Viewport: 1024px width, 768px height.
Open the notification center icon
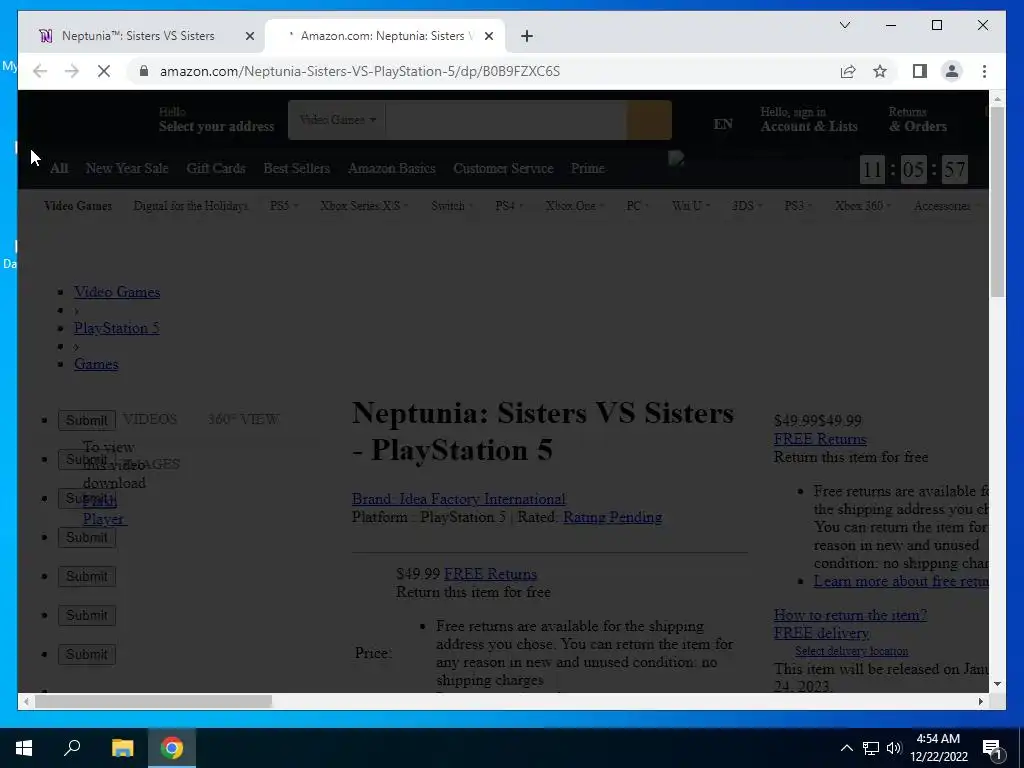click(x=991, y=748)
